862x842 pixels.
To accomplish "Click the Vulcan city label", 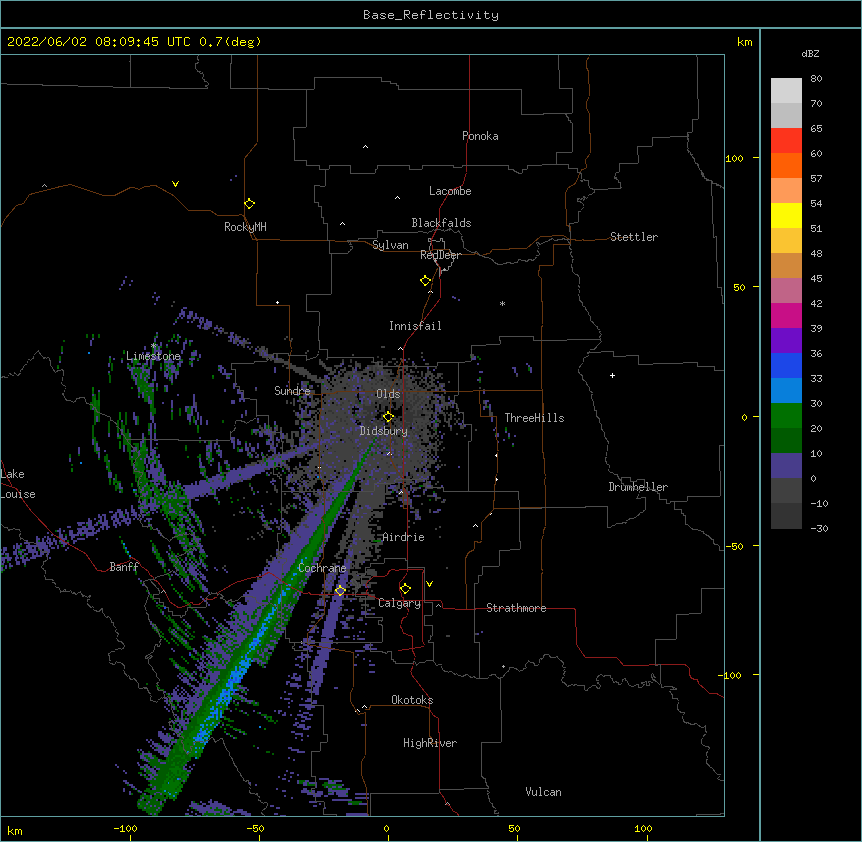I will coord(543,792).
